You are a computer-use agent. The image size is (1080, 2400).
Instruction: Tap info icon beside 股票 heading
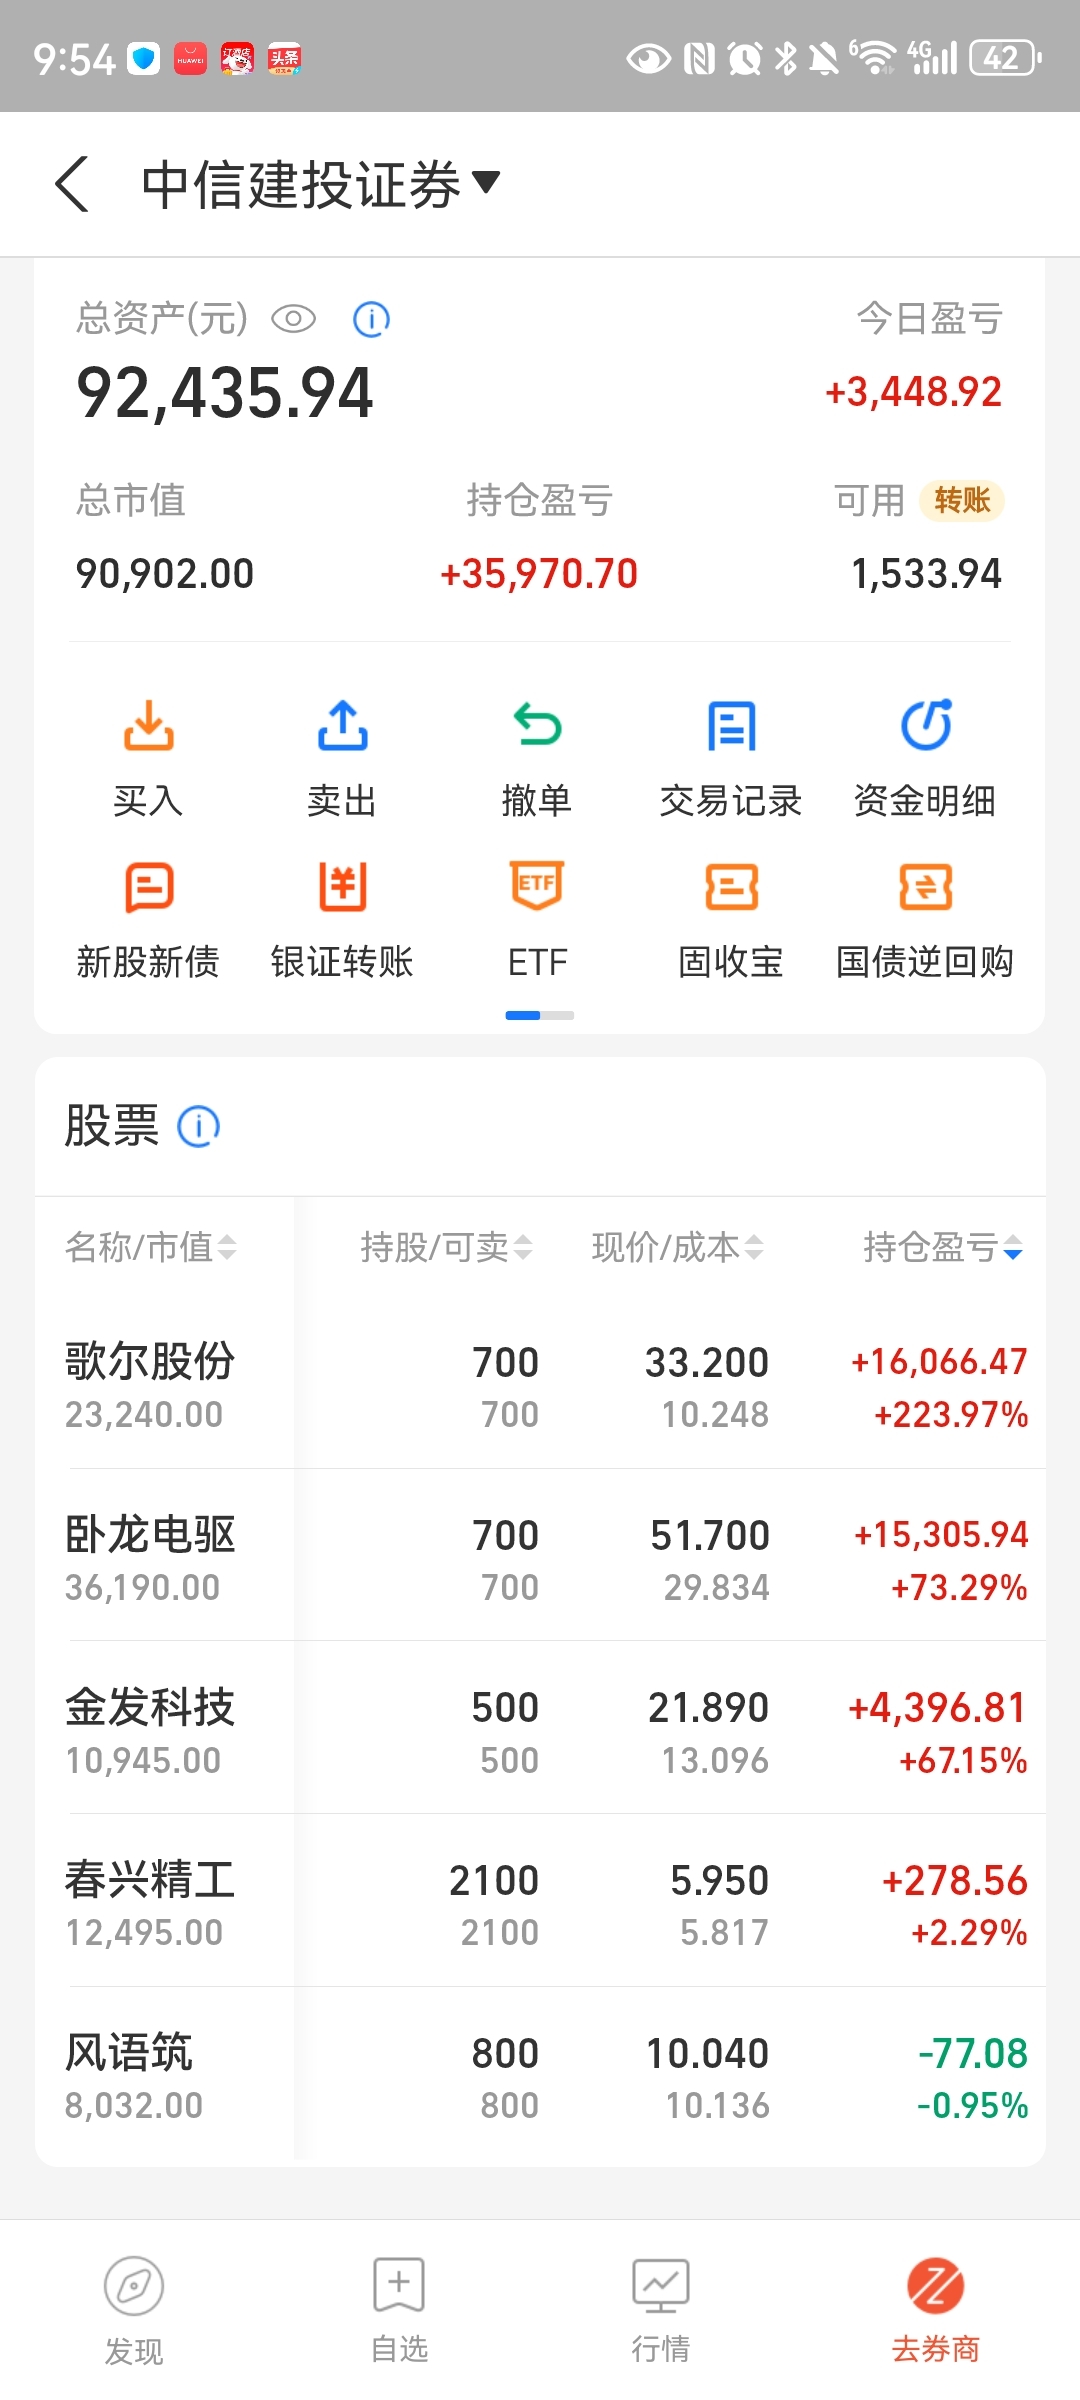pyautogui.click(x=198, y=1126)
